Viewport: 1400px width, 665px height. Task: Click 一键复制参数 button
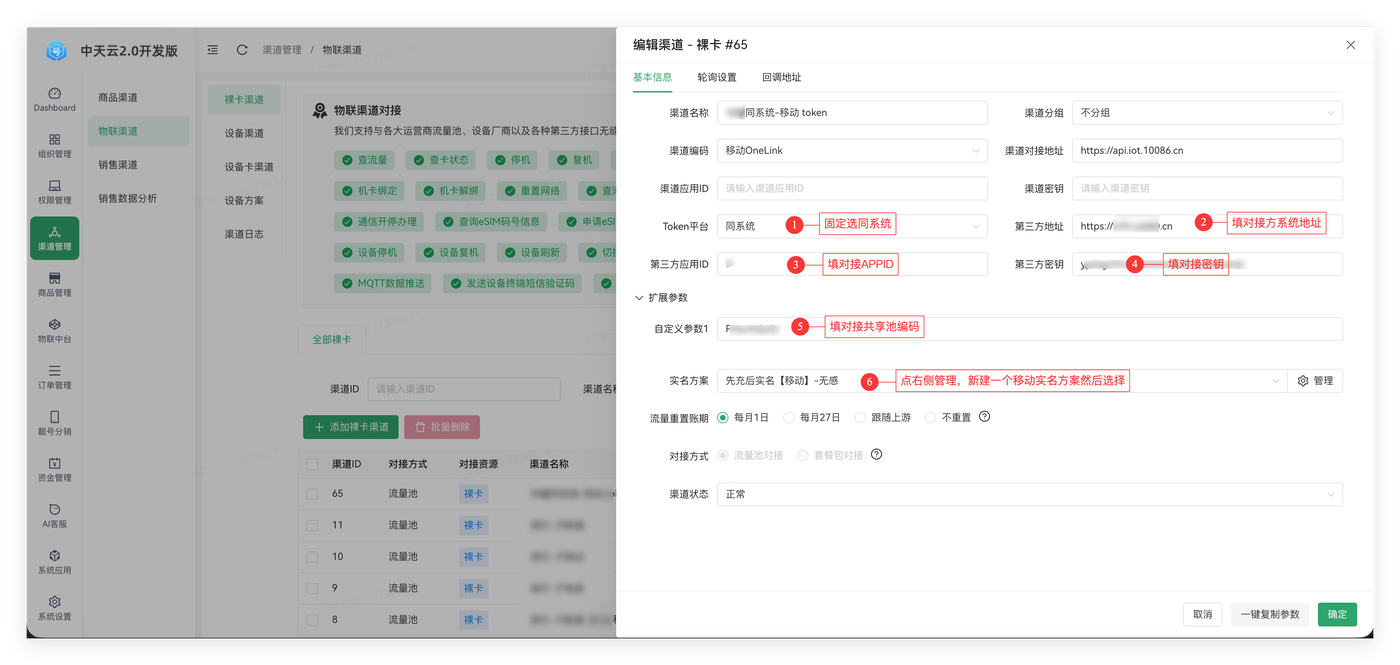[1270, 614]
